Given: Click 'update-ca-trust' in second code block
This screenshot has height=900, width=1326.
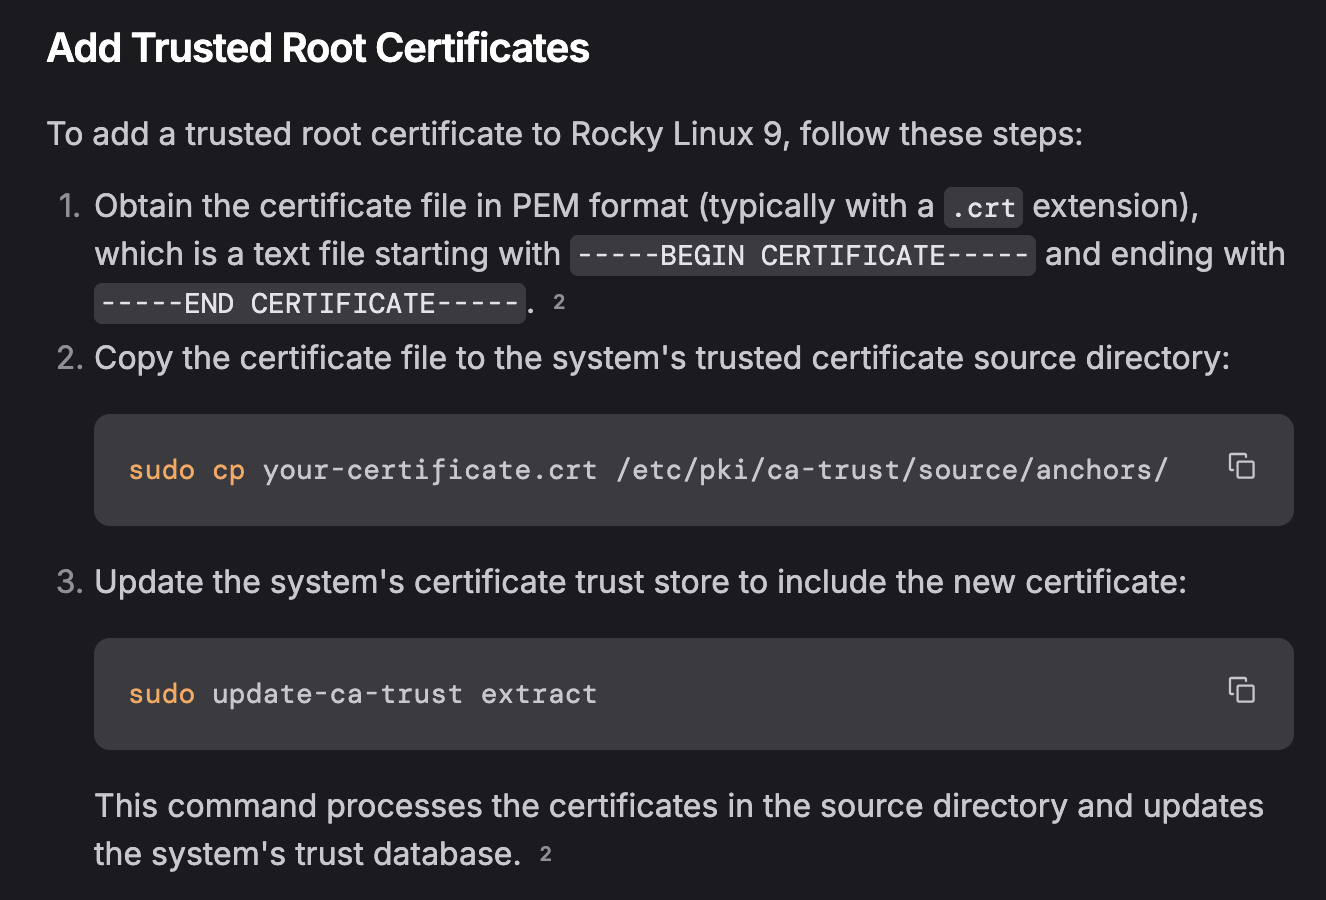Looking at the screenshot, I should [x=337, y=694].
